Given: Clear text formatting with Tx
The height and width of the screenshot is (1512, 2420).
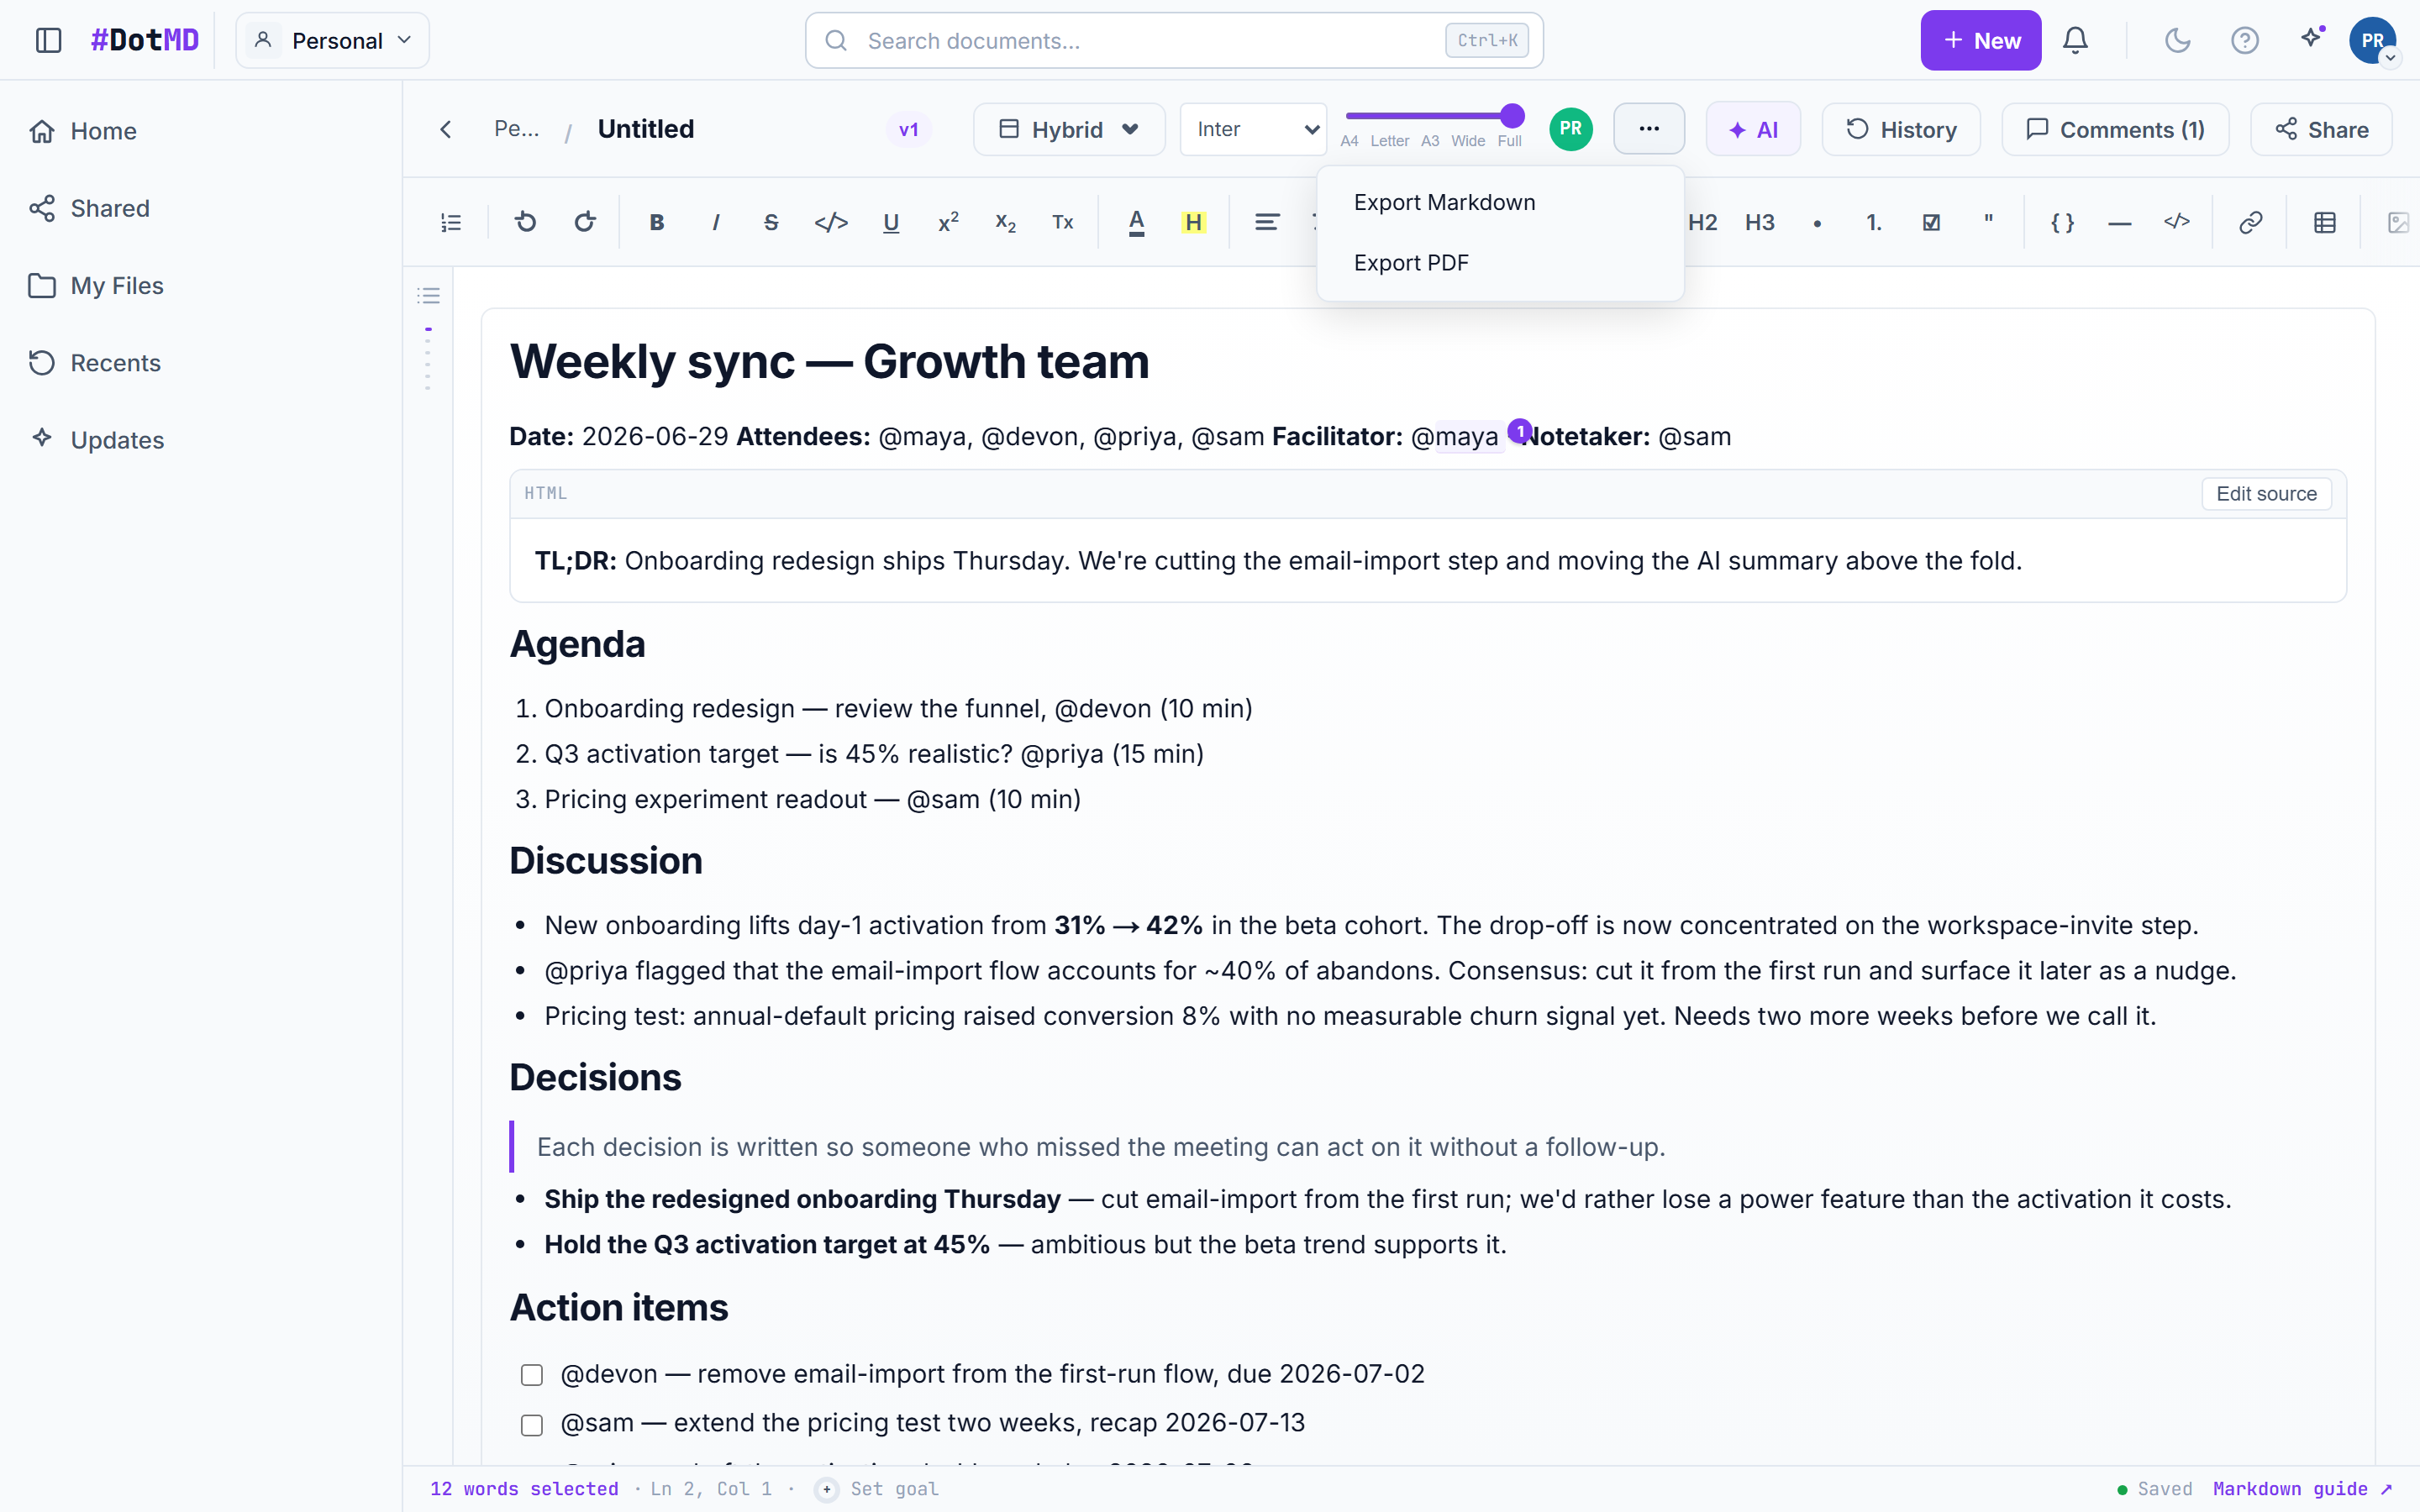Looking at the screenshot, I should coord(1063,222).
